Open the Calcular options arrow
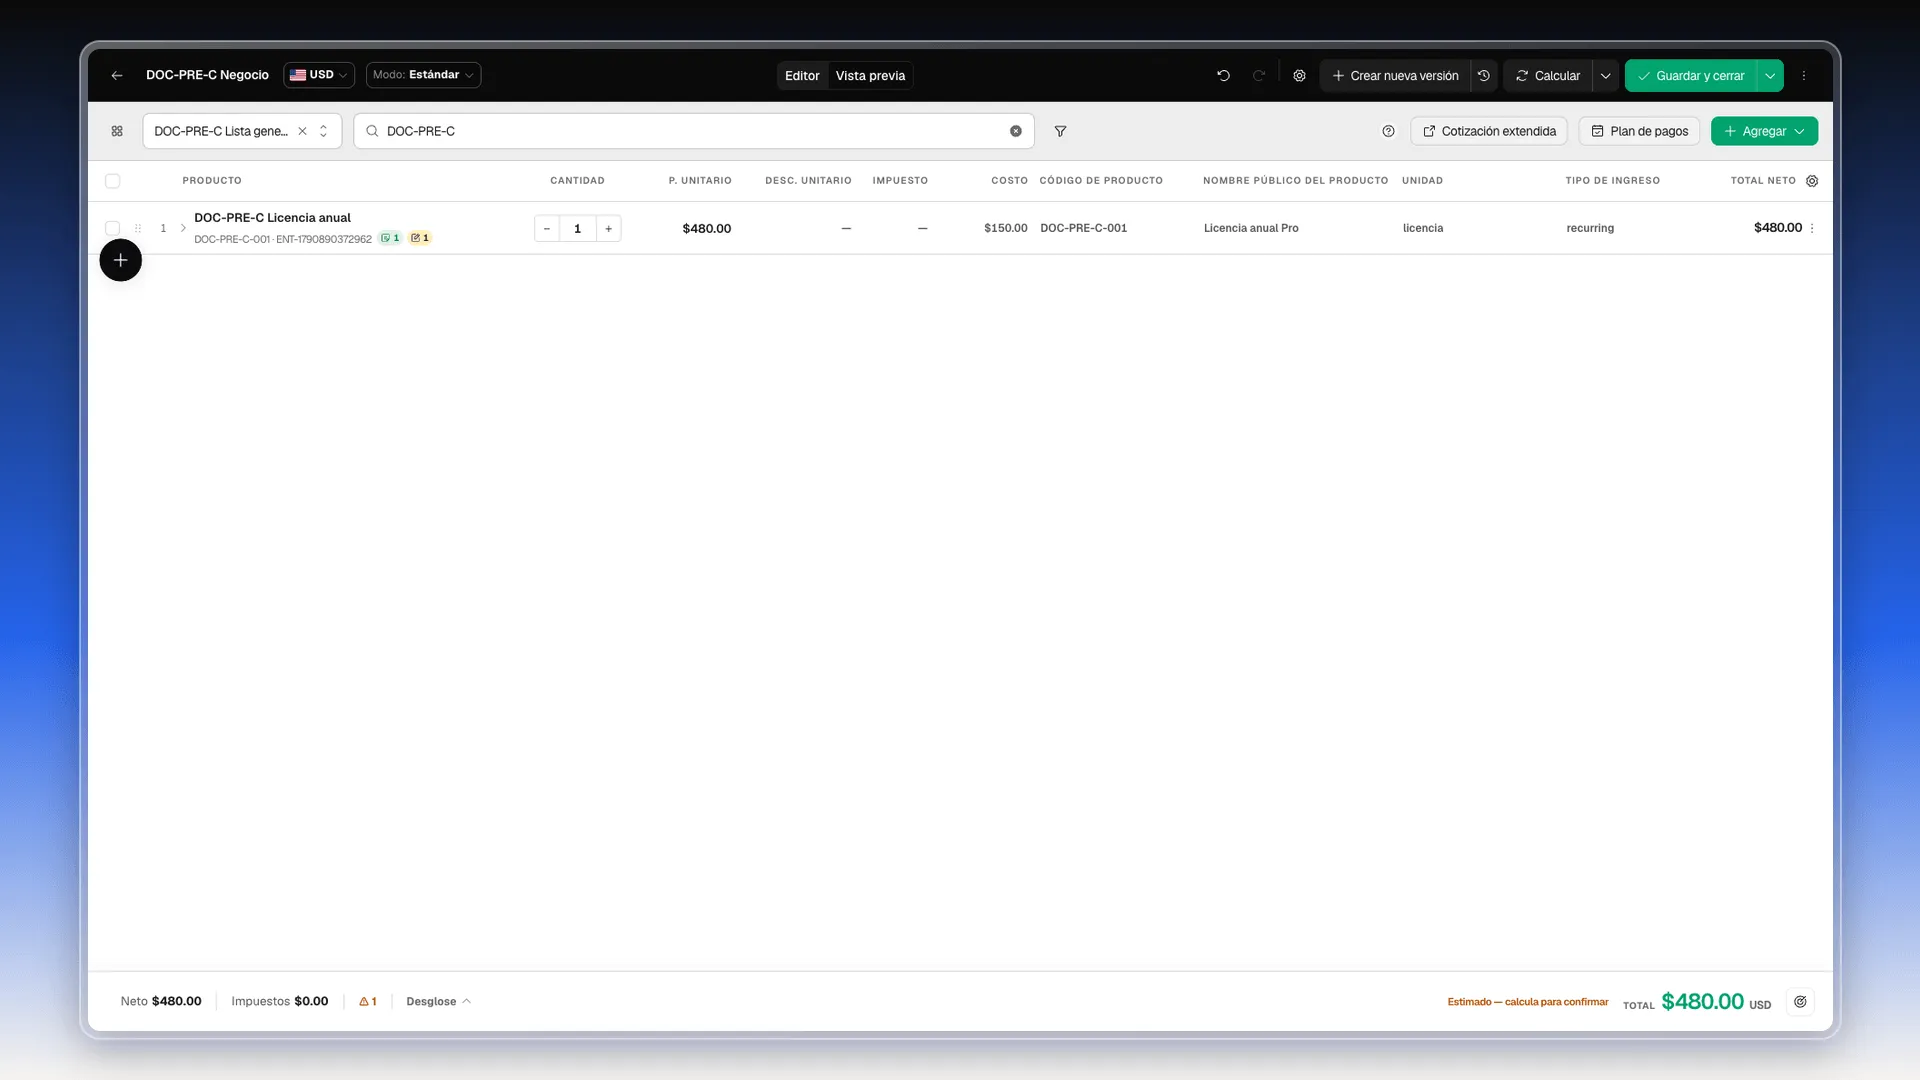The image size is (1920, 1080). (x=1605, y=76)
